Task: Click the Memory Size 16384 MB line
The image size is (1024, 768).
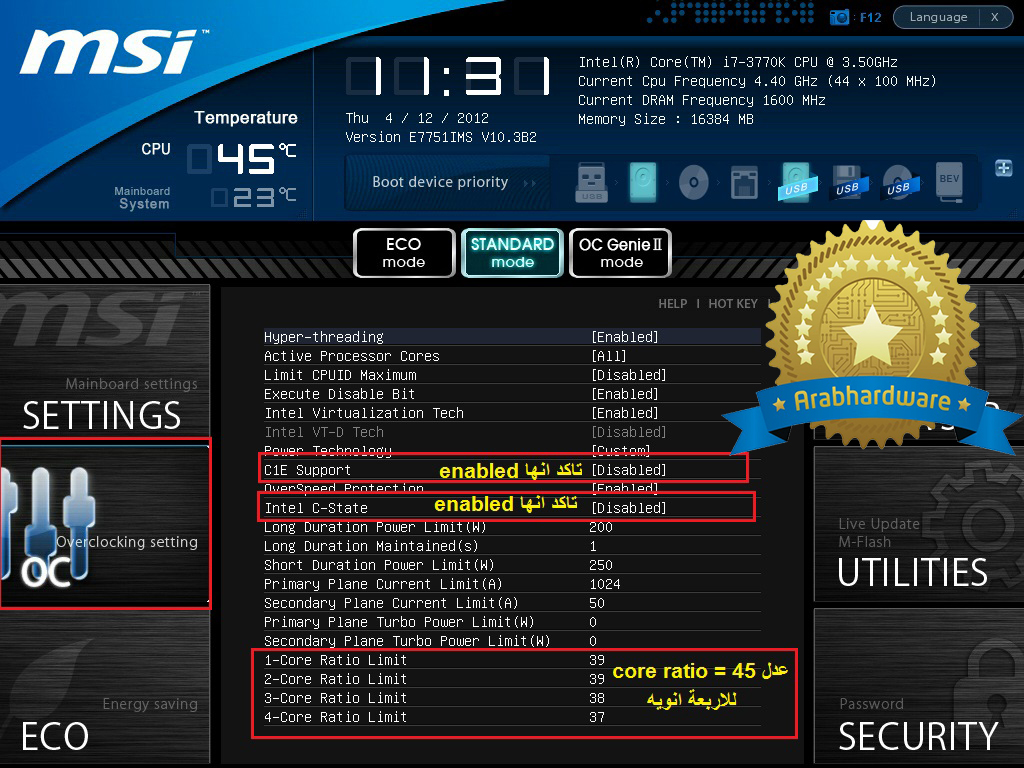Action: 665,119
